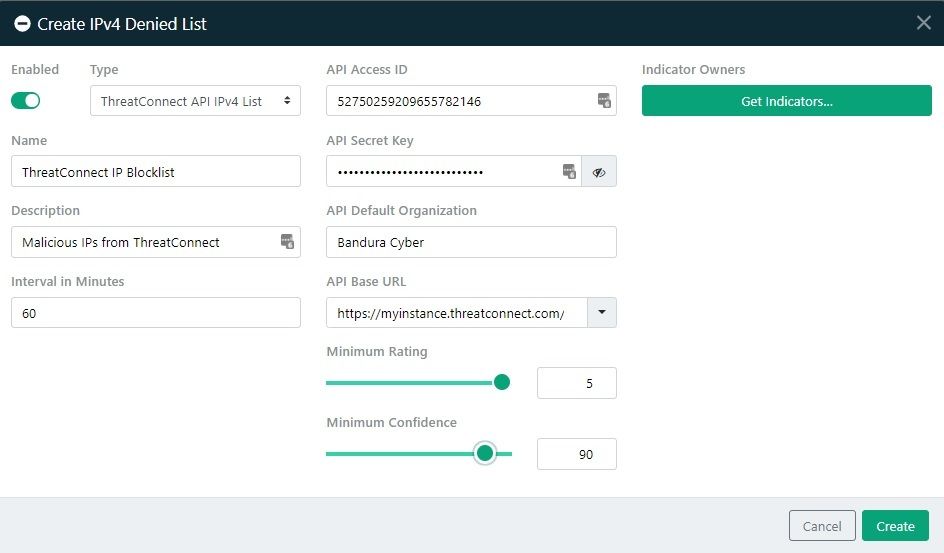944x553 pixels.
Task: Expand the API Base URL dropdown arrow
Action: coord(601,312)
